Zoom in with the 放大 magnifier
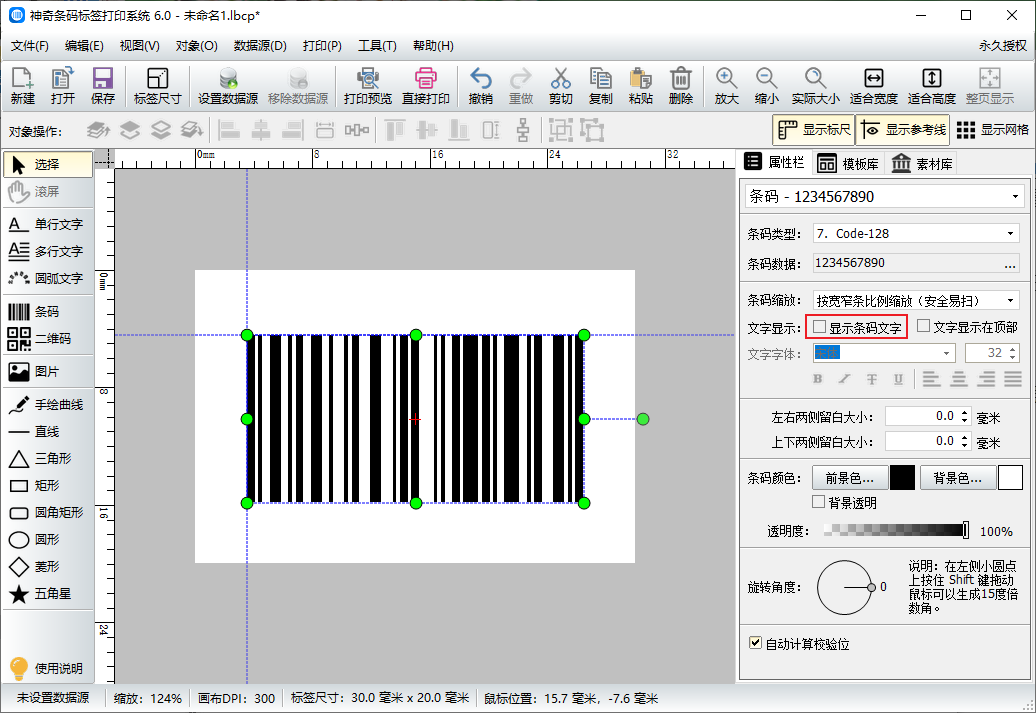 click(x=726, y=86)
